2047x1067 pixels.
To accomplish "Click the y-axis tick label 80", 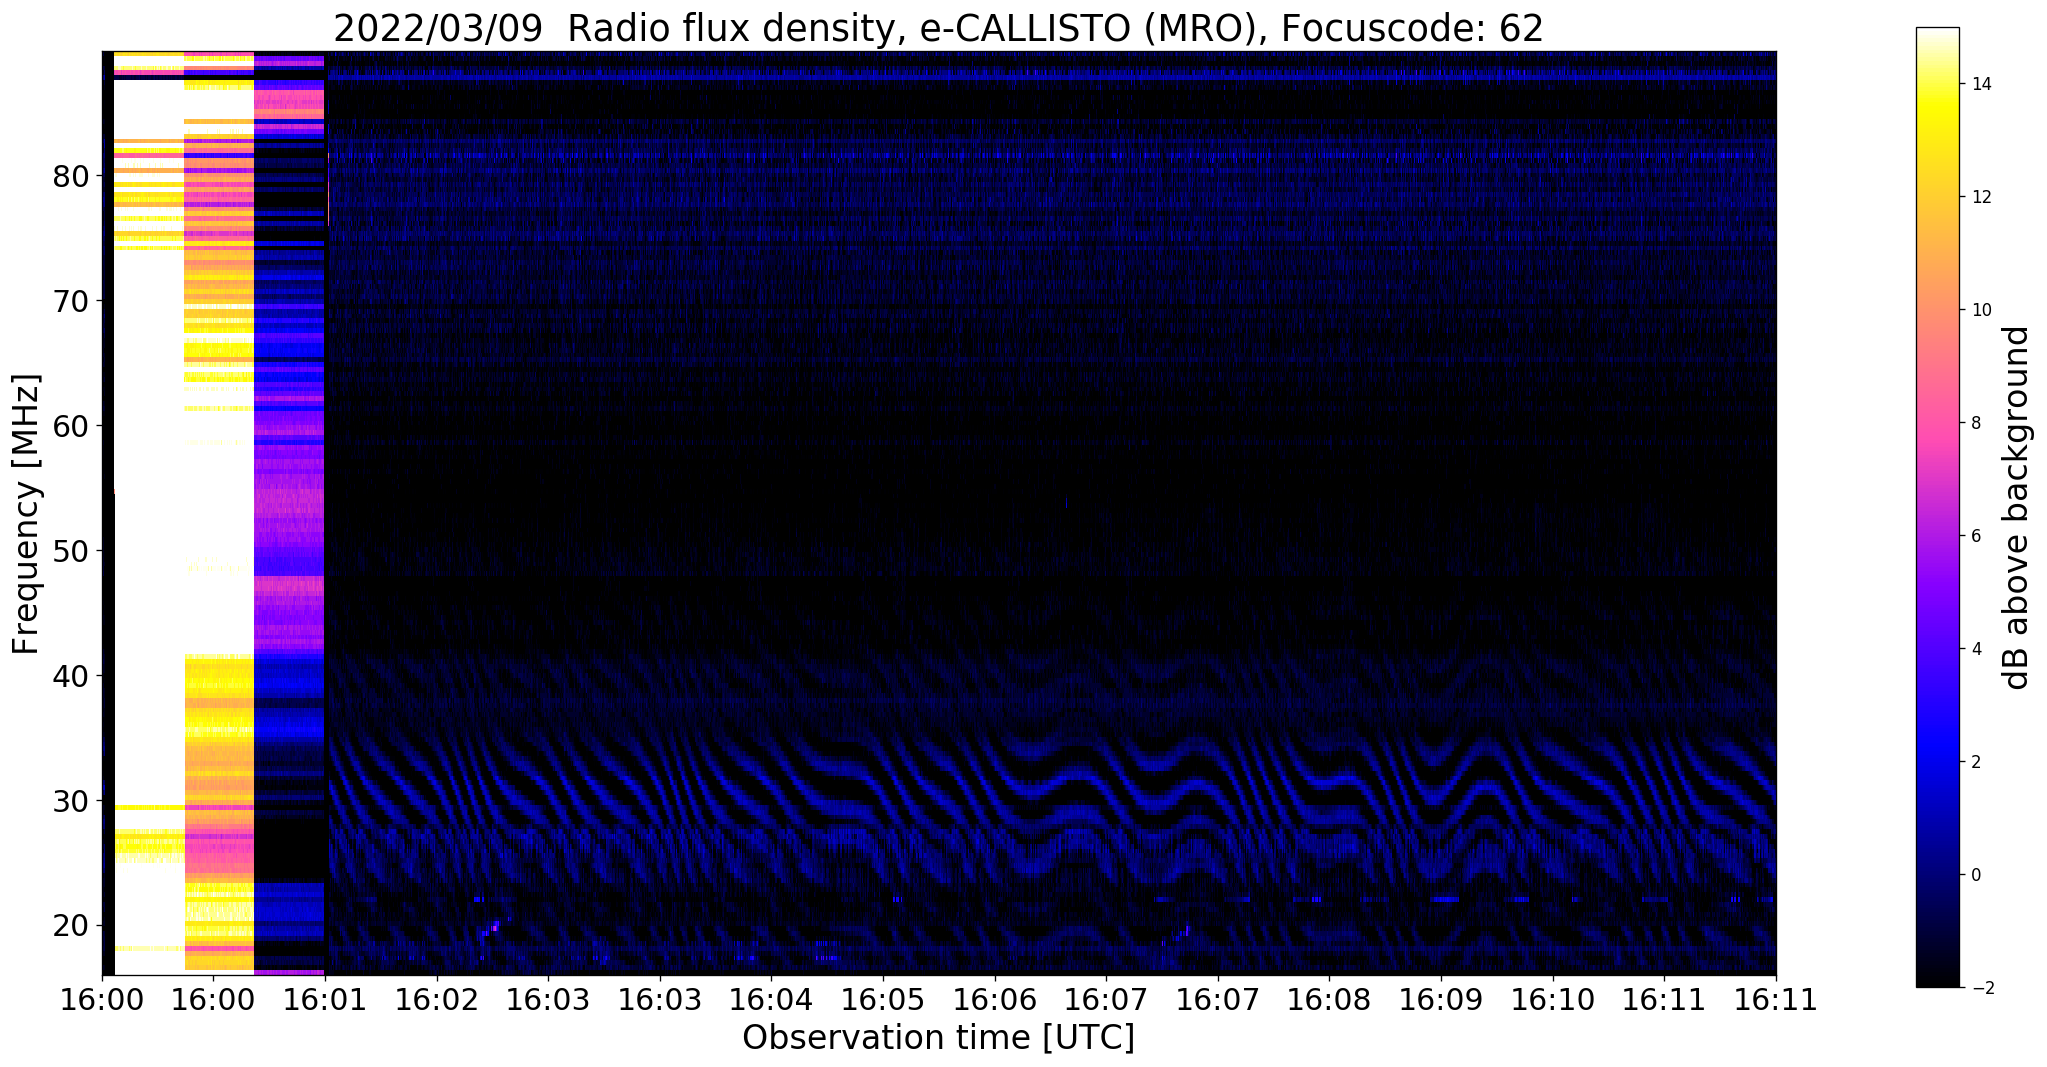I will (x=71, y=176).
